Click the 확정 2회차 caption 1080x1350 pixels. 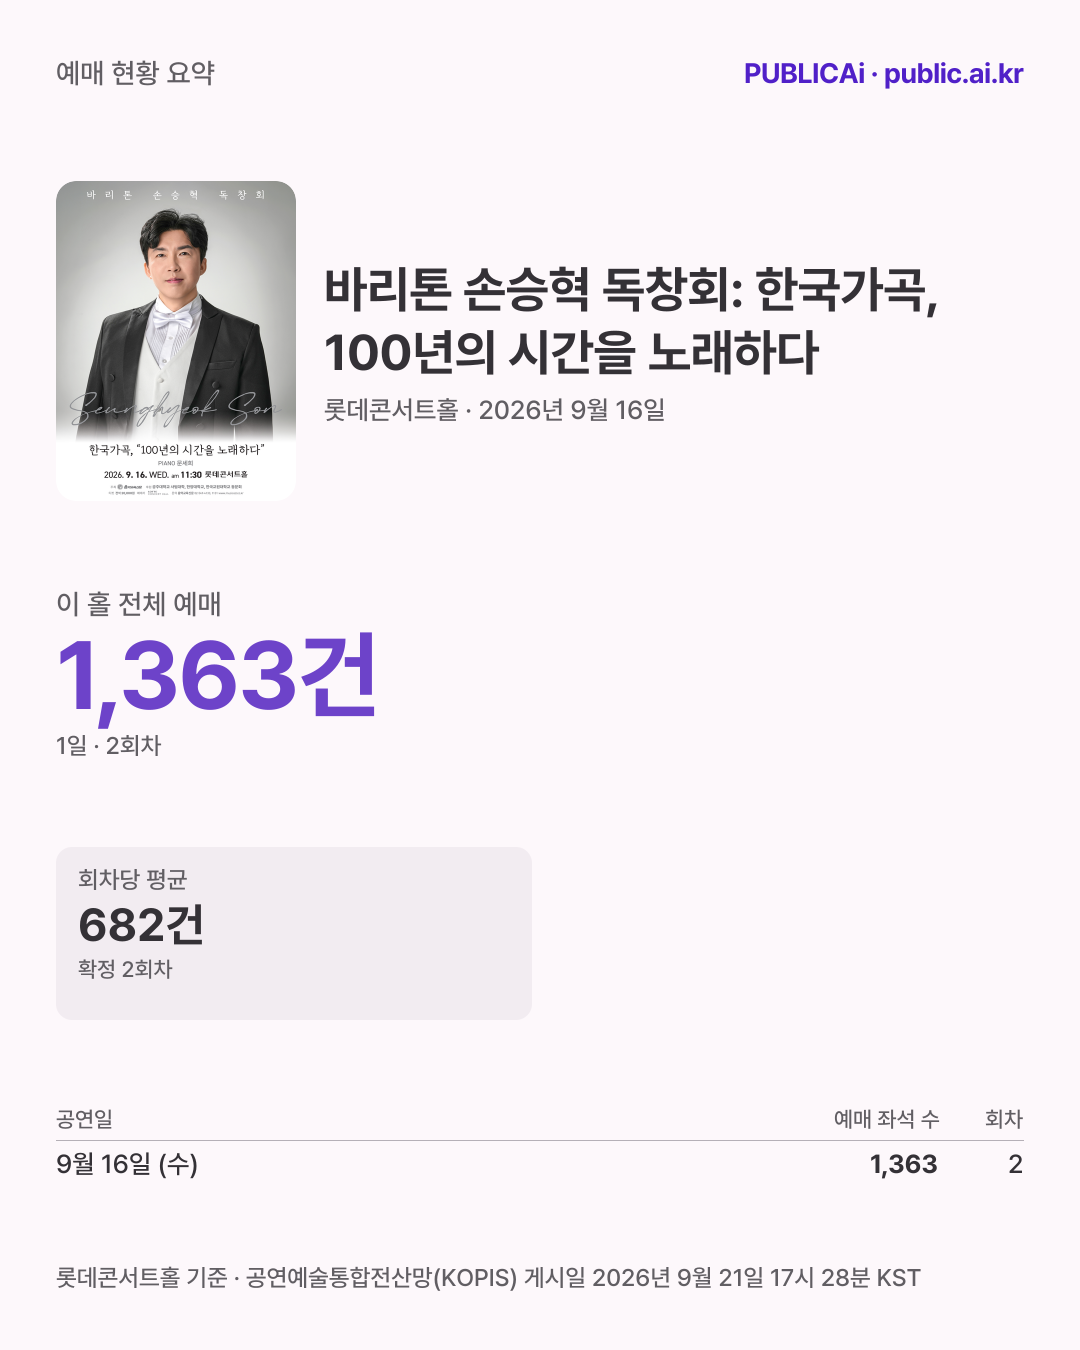[x=125, y=969]
